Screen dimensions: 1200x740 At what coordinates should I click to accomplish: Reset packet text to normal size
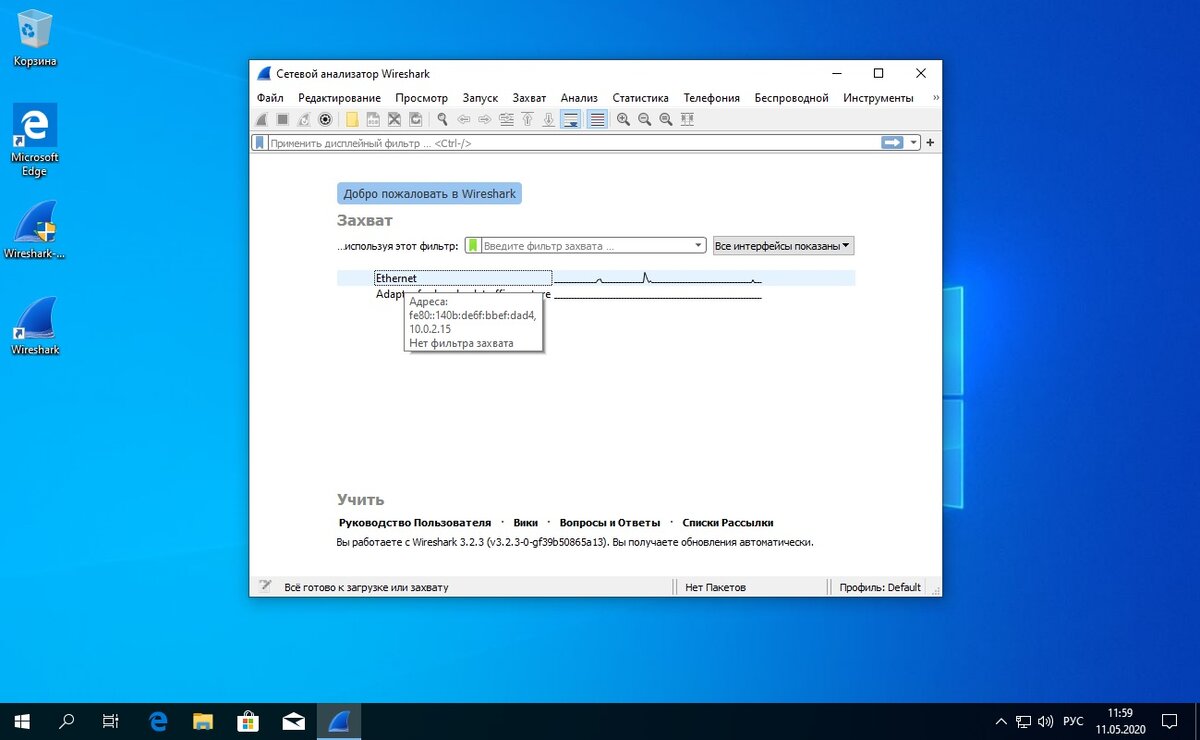point(665,119)
